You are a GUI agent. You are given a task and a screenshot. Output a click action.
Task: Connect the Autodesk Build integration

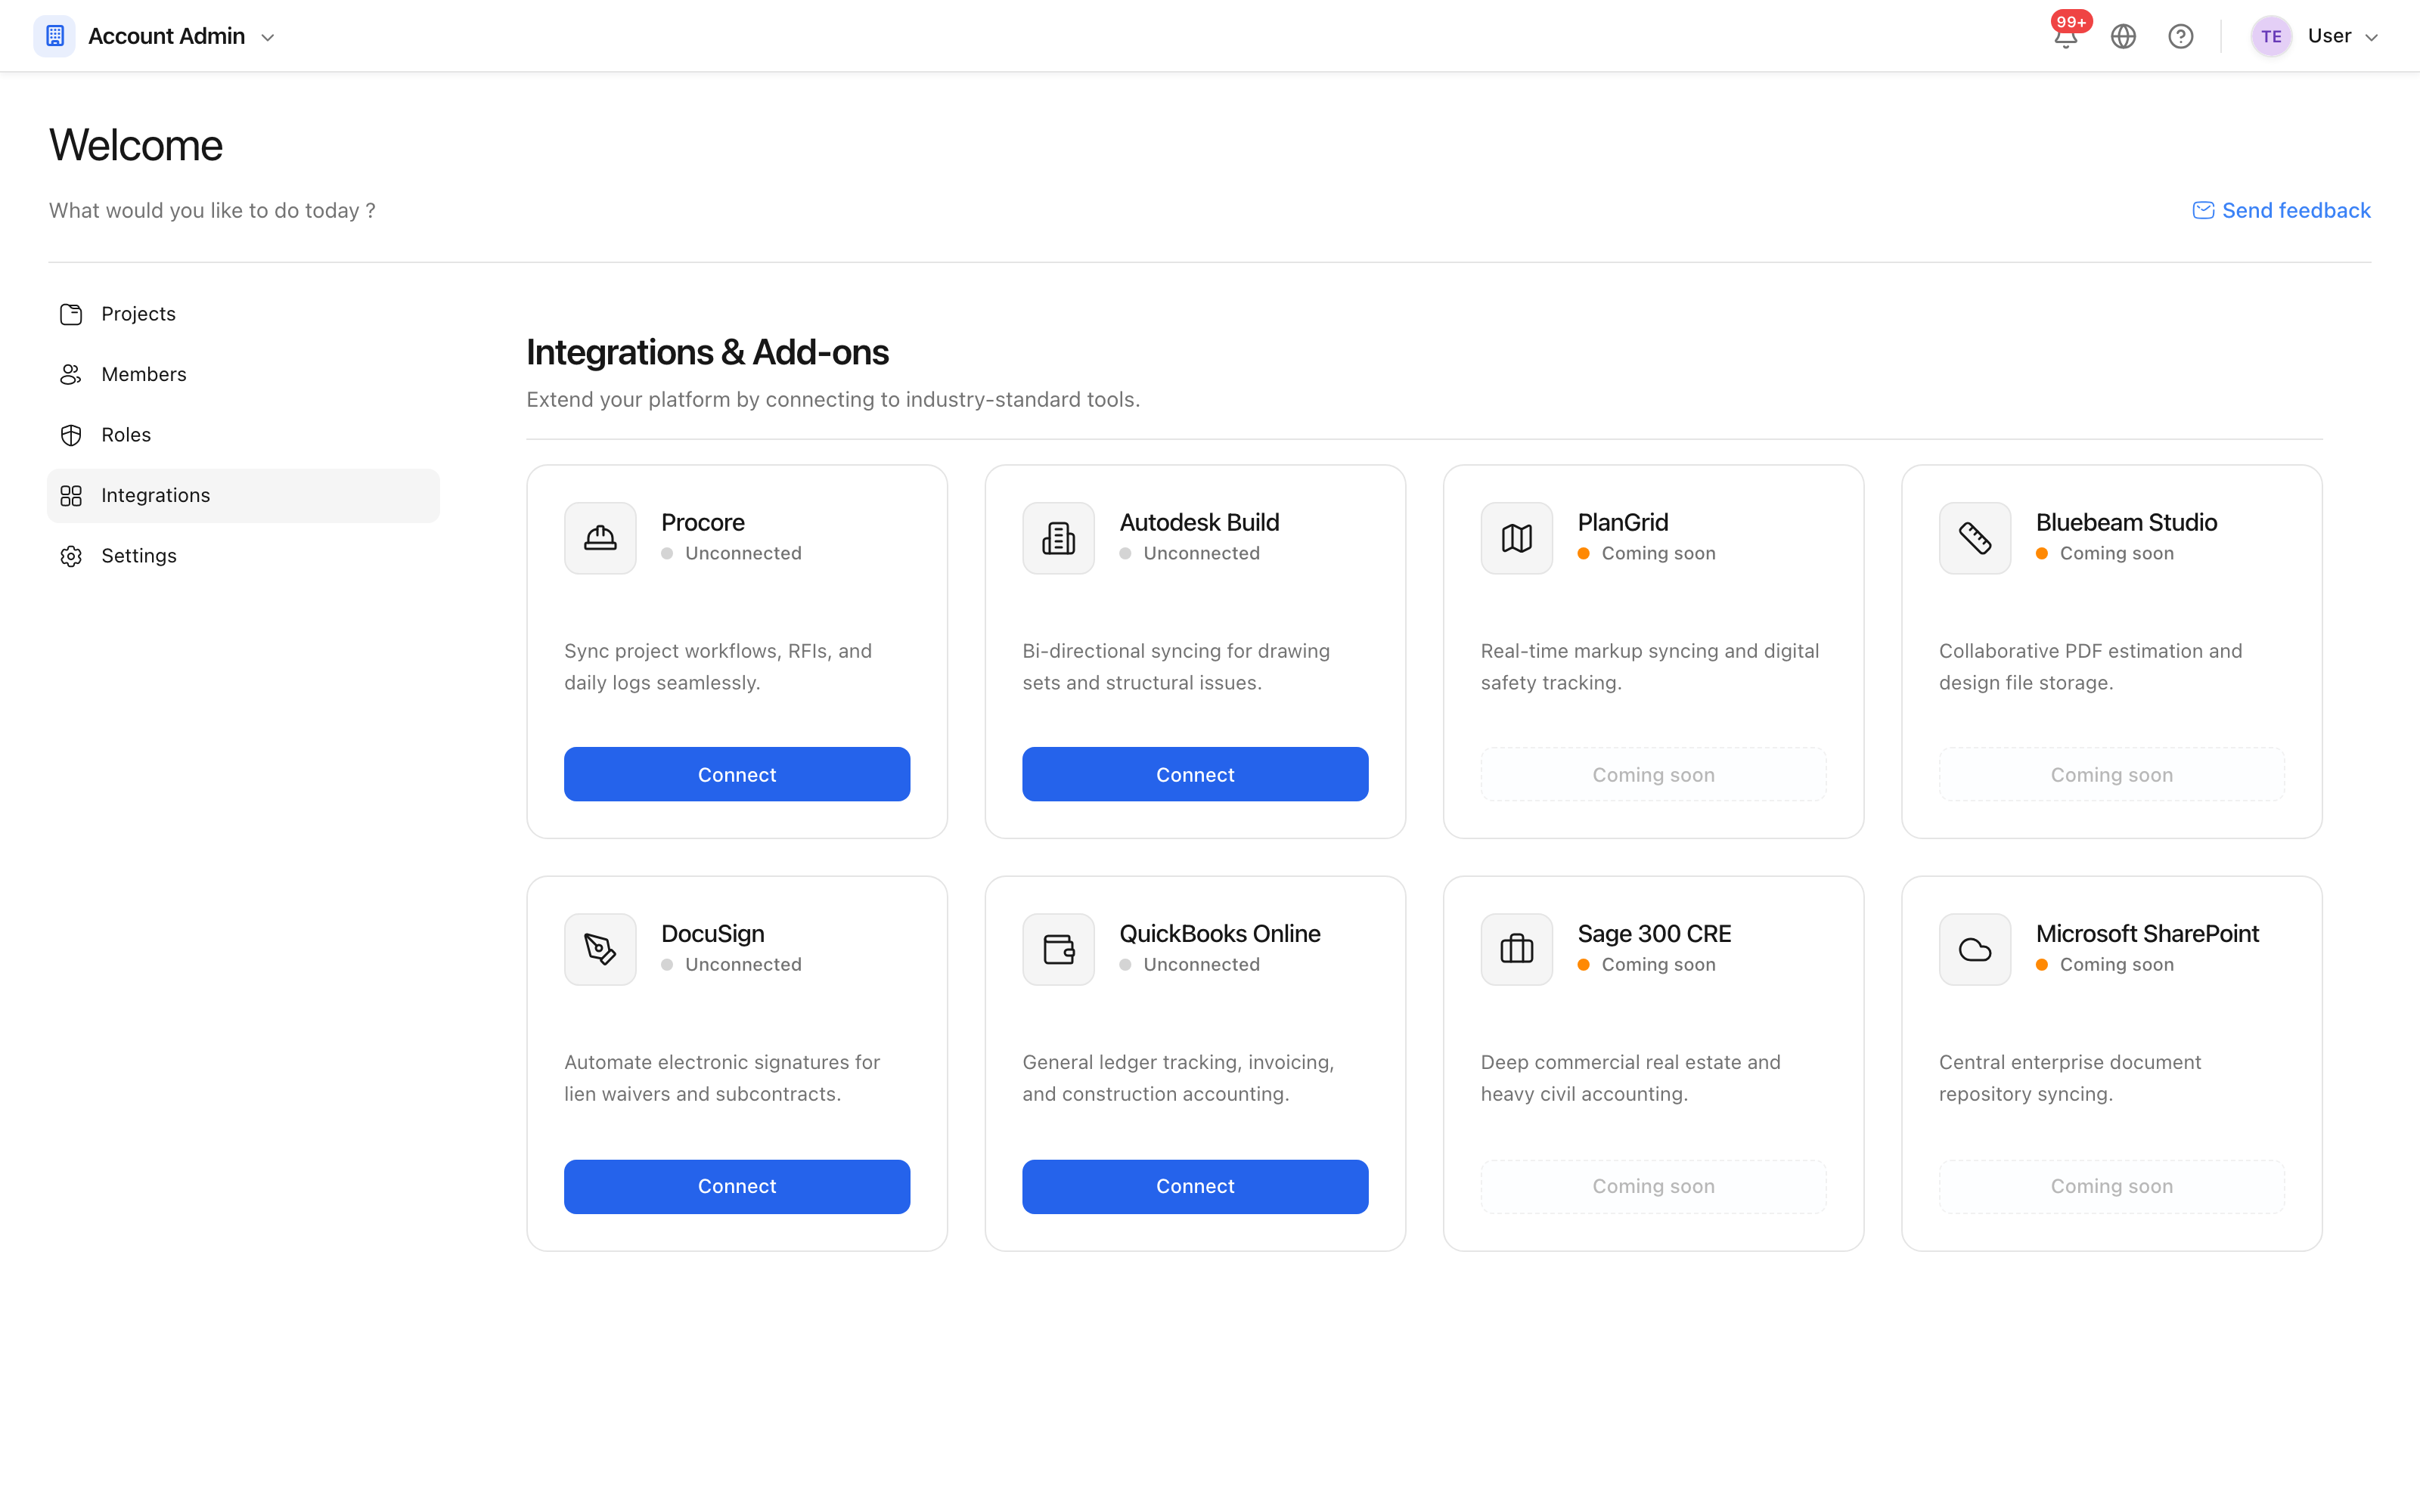tap(1195, 774)
